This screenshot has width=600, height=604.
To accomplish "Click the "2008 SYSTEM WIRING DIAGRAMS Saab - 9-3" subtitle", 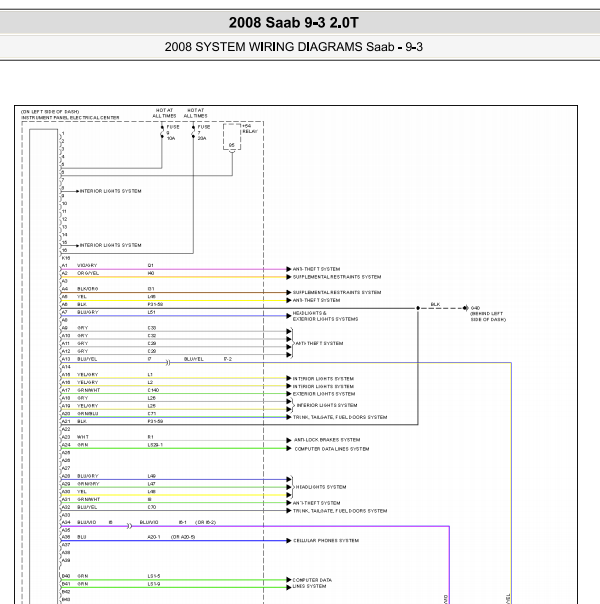I will (x=294, y=47).
